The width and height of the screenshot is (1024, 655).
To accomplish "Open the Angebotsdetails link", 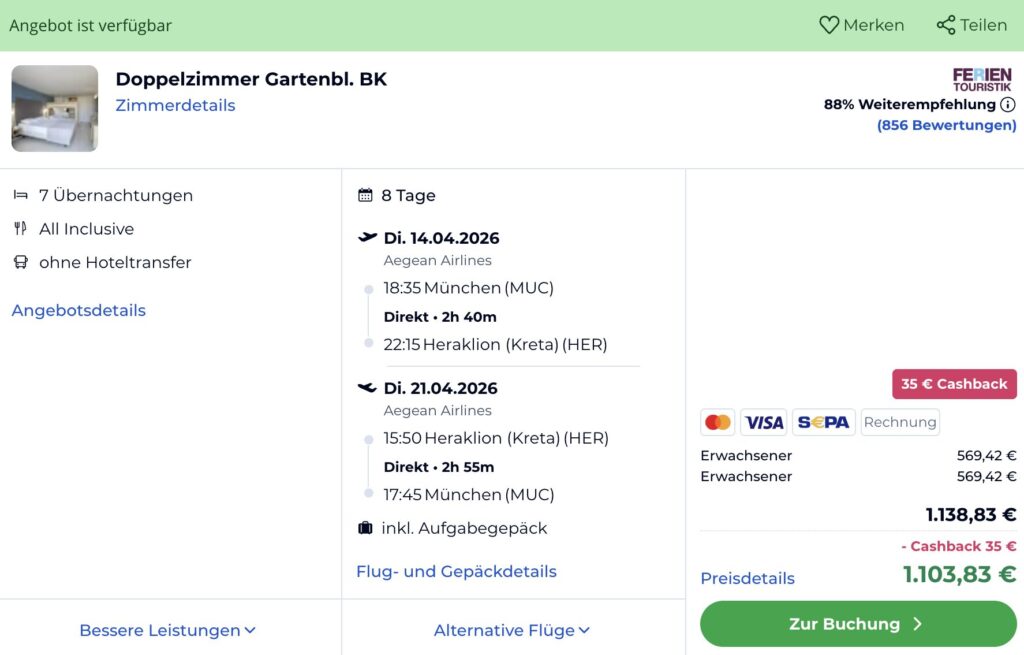I will pos(78,310).
